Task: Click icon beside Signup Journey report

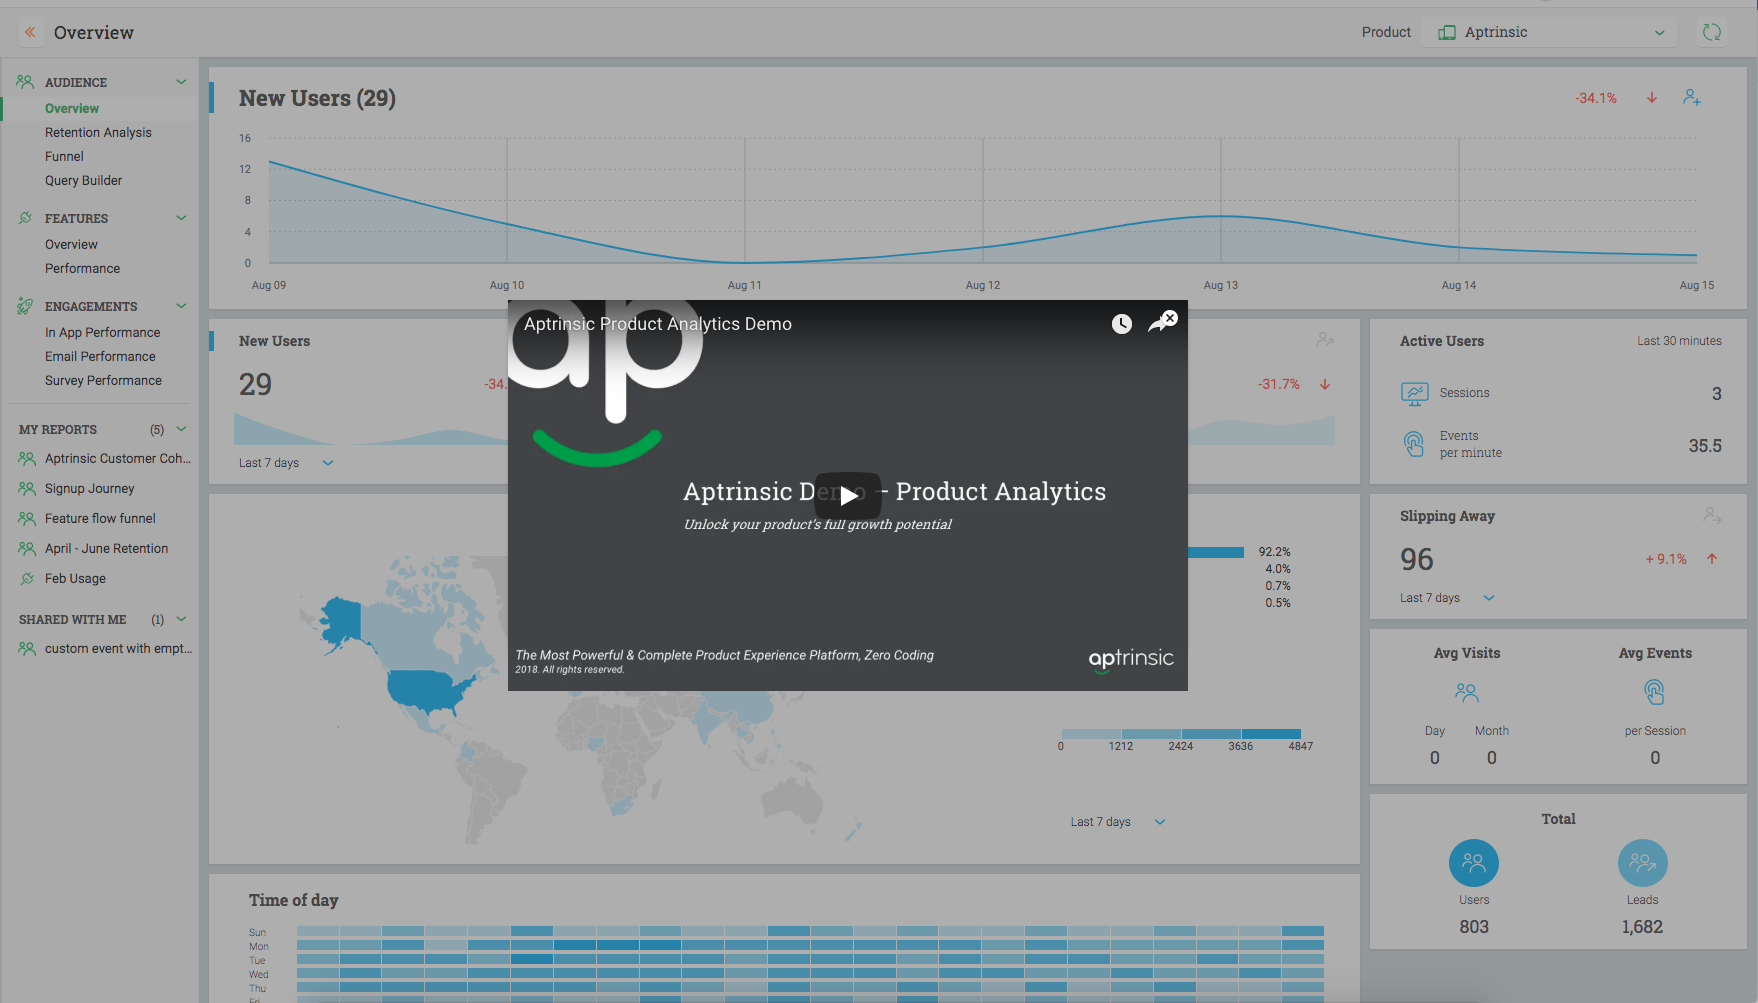Action: 27,488
